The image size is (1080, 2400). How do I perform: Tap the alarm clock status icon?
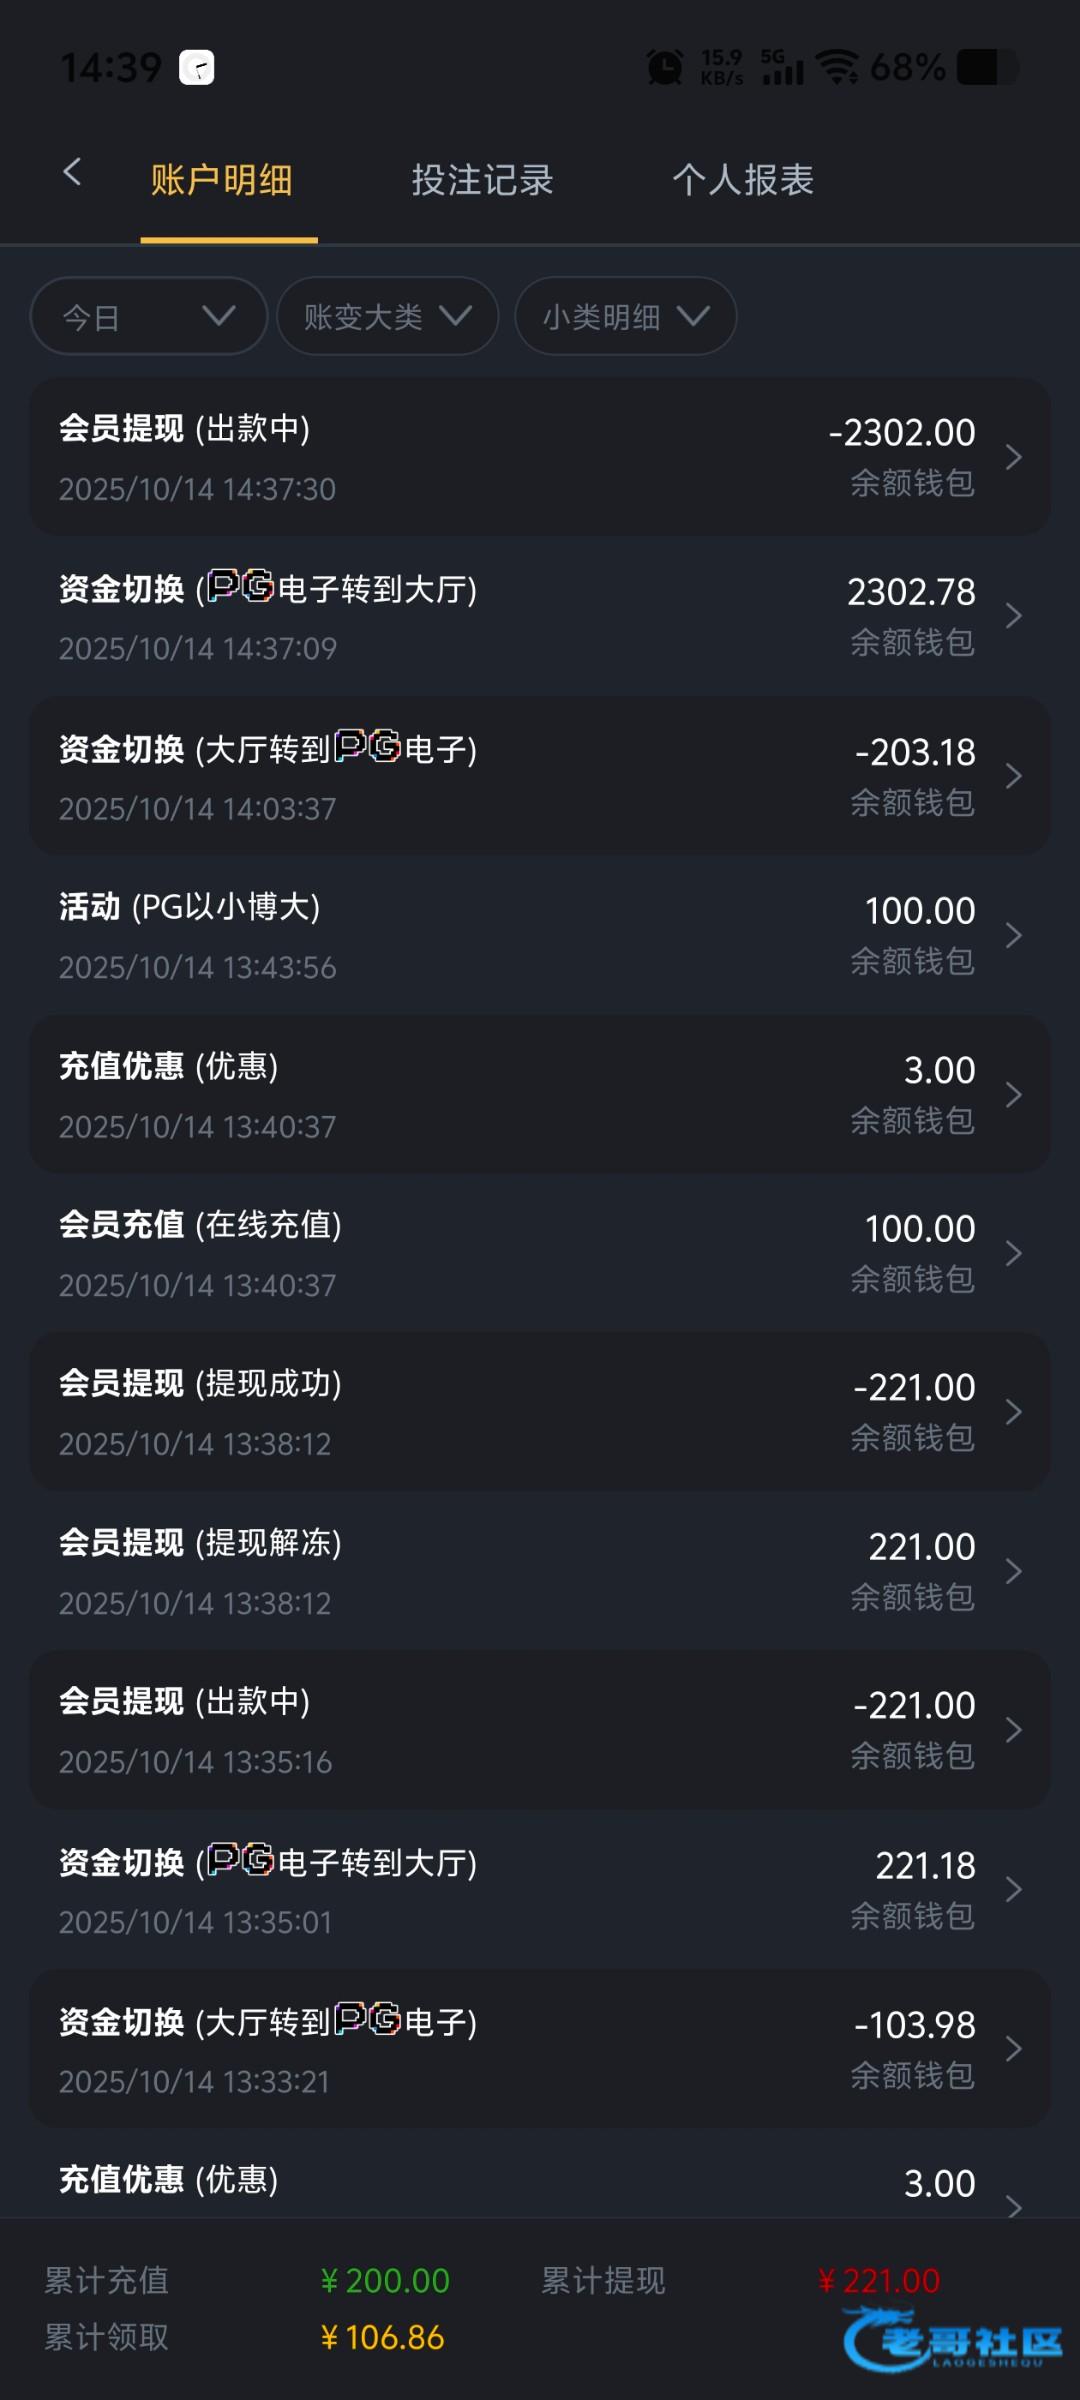(x=665, y=68)
